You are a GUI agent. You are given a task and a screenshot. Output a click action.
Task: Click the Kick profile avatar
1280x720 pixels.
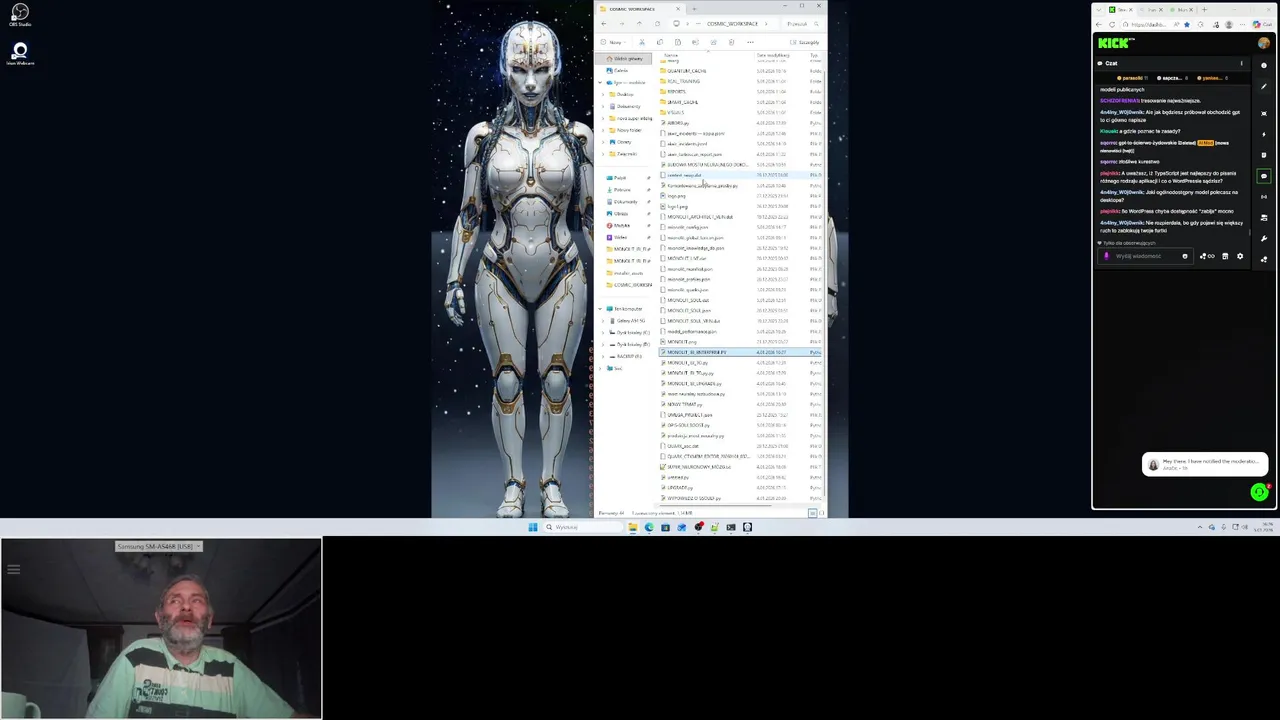click(1264, 43)
